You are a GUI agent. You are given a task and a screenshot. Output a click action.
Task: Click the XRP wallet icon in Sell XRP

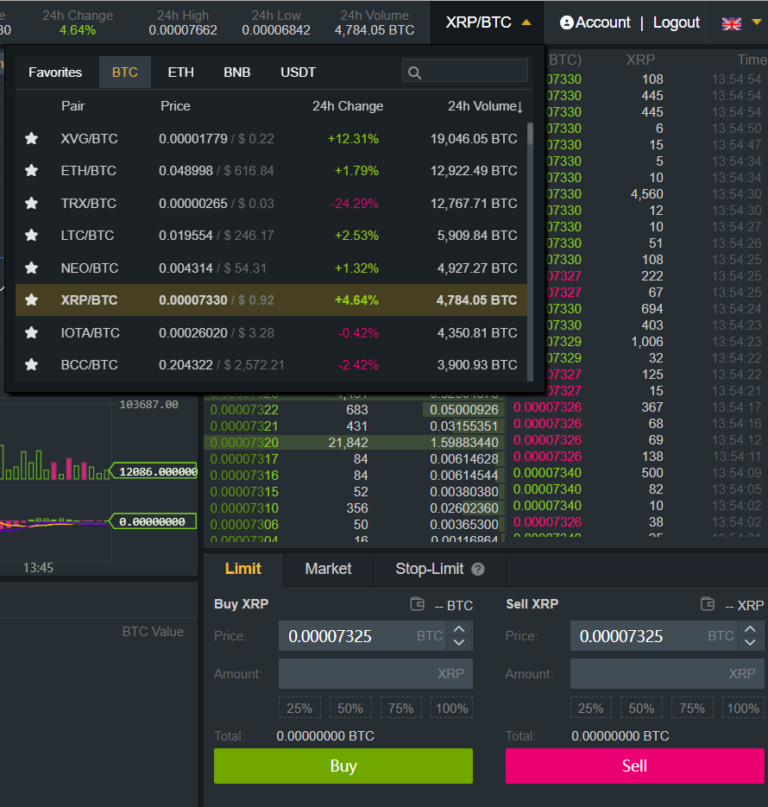[x=708, y=604]
